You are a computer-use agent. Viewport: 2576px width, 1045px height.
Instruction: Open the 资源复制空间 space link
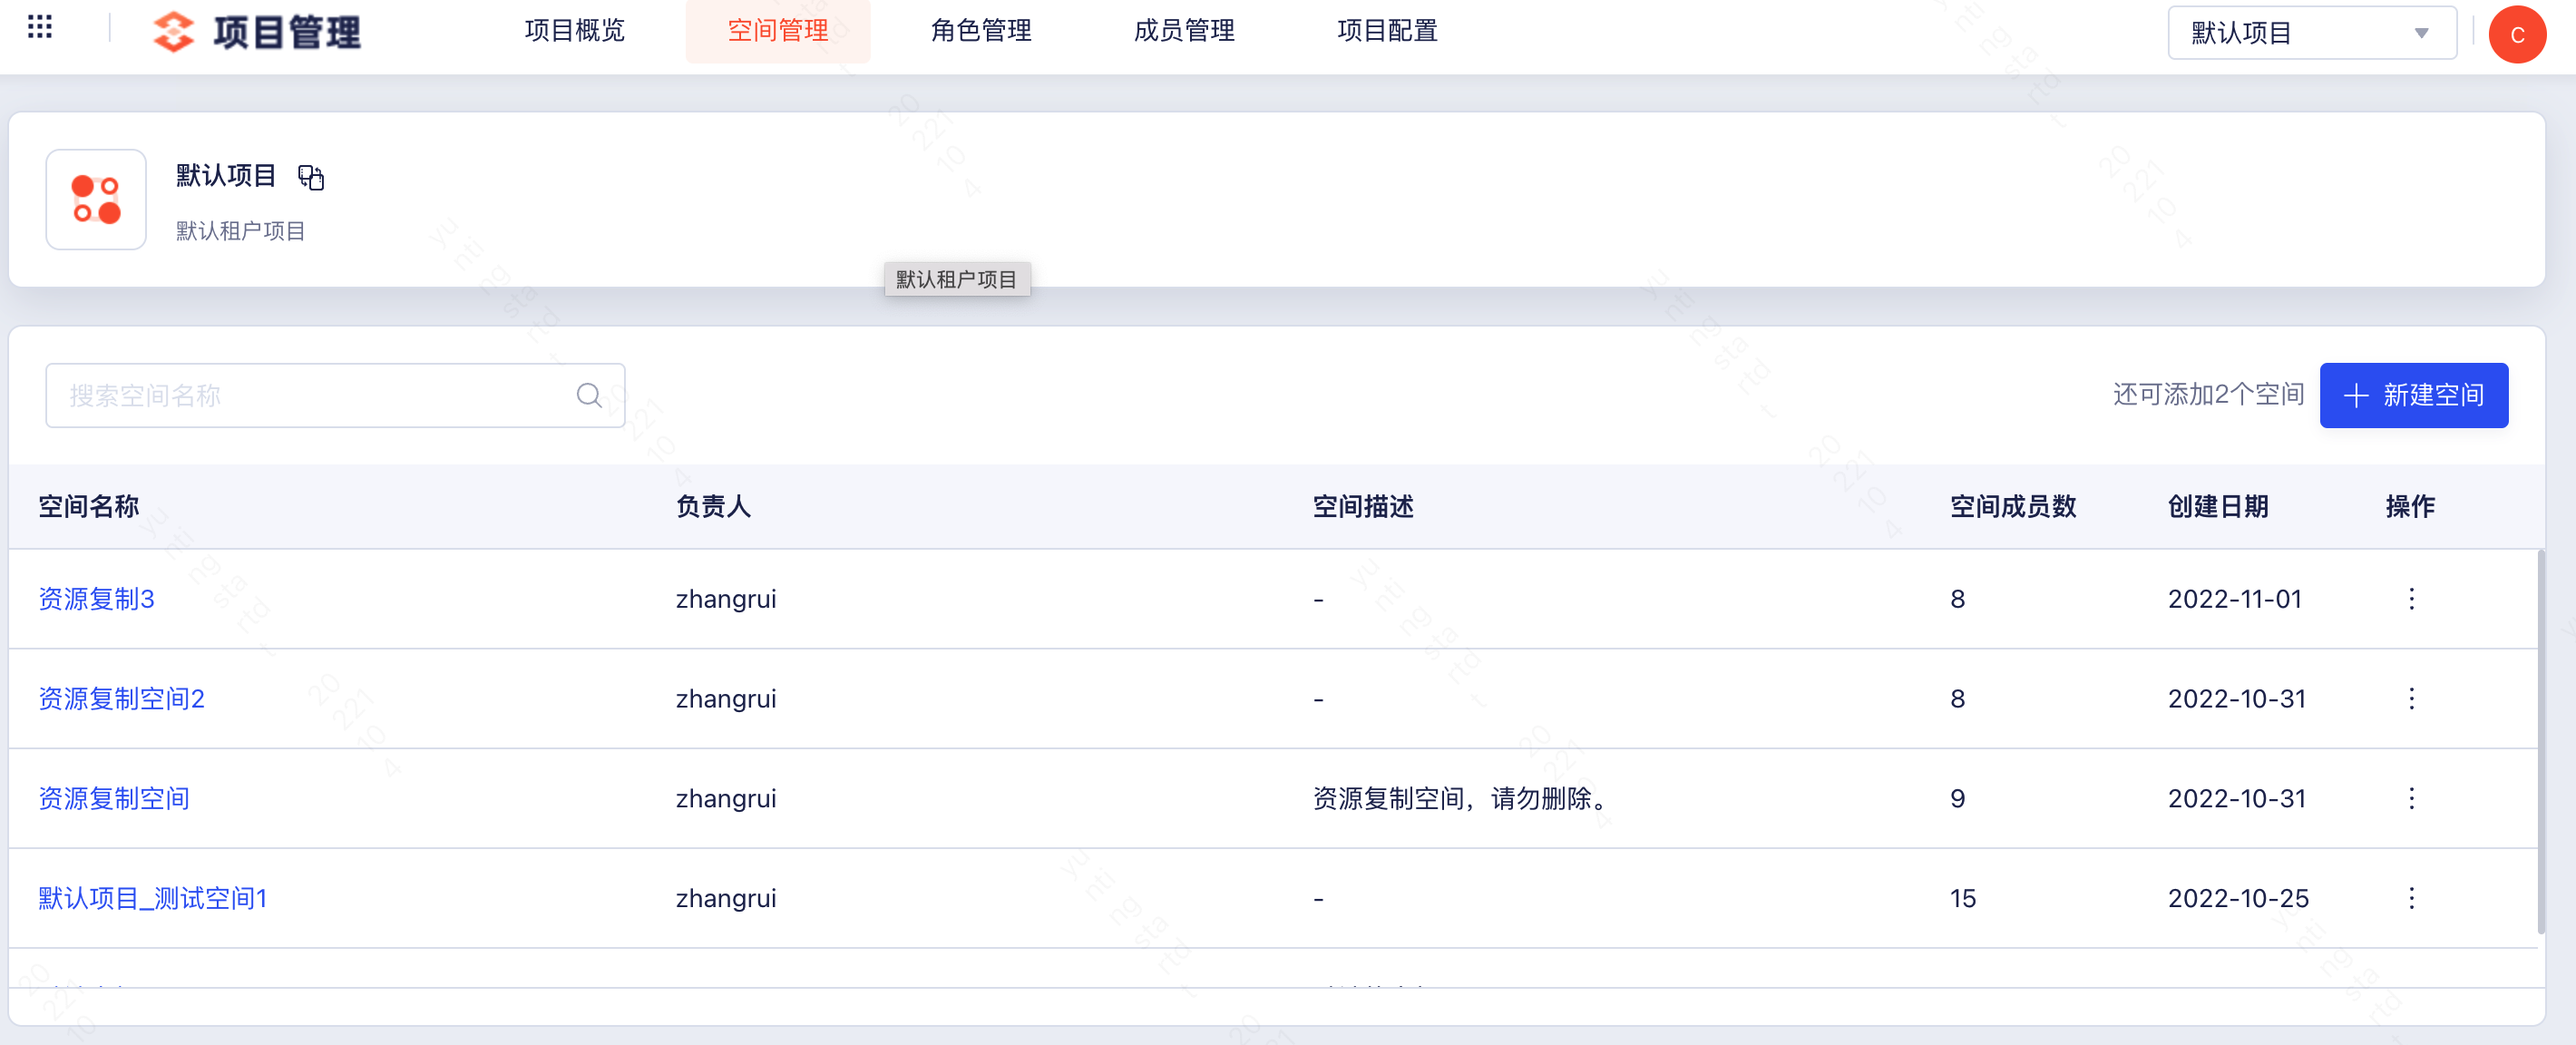[114, 798]
